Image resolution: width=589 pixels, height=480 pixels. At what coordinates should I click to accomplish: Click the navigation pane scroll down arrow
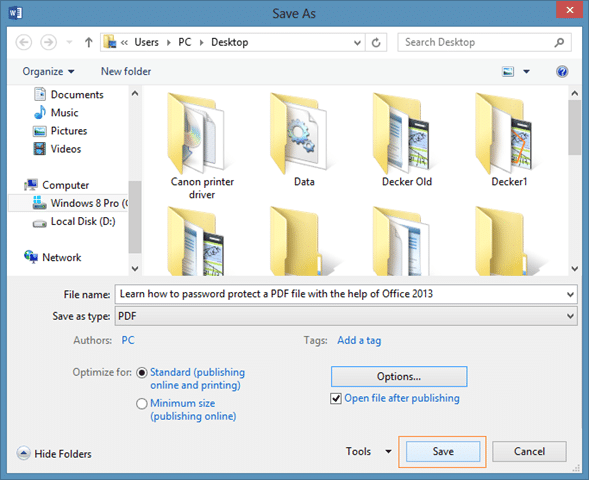click(135, 269)
